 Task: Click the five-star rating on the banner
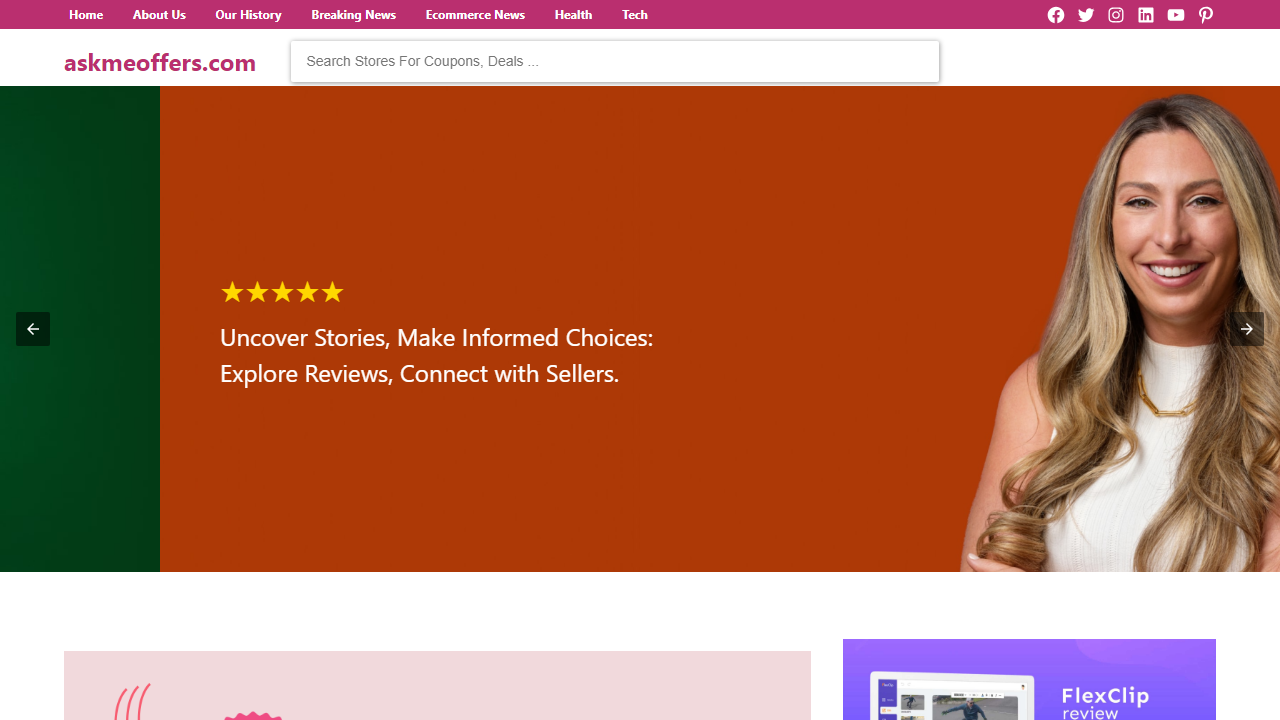pyautogui.click(x=282, y=292)
